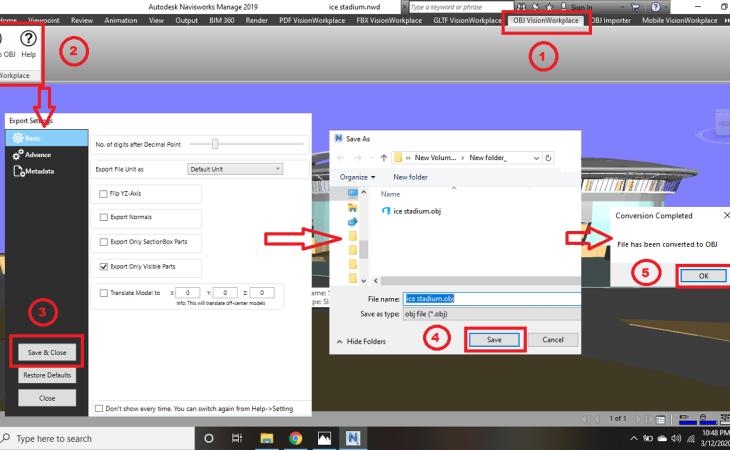Click the shopping cart icon in title bar
This screenshot has width=730, height=450.
point(635,7)
